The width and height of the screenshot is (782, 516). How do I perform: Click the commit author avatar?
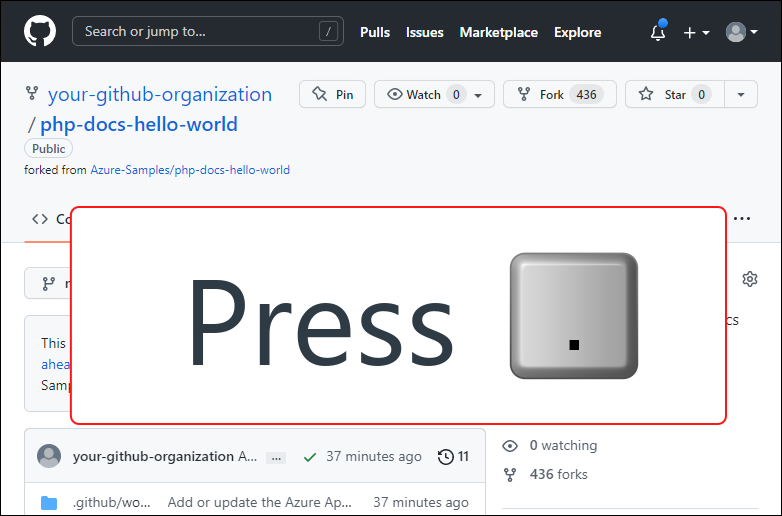[49, 456]
